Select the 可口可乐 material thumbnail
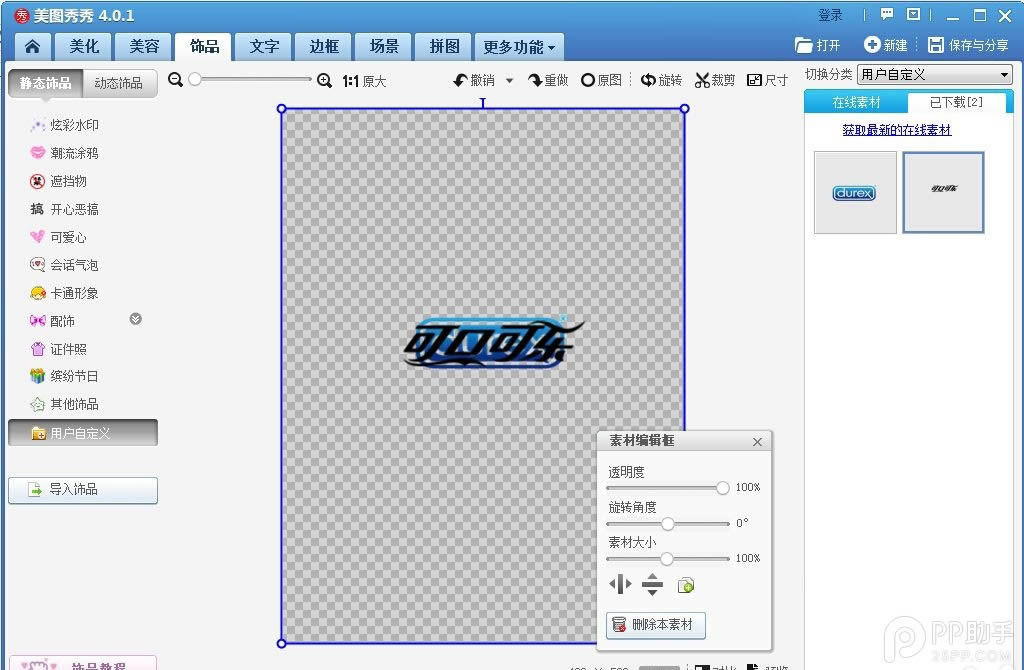The image size is (1024, 670). click(944, 193)
